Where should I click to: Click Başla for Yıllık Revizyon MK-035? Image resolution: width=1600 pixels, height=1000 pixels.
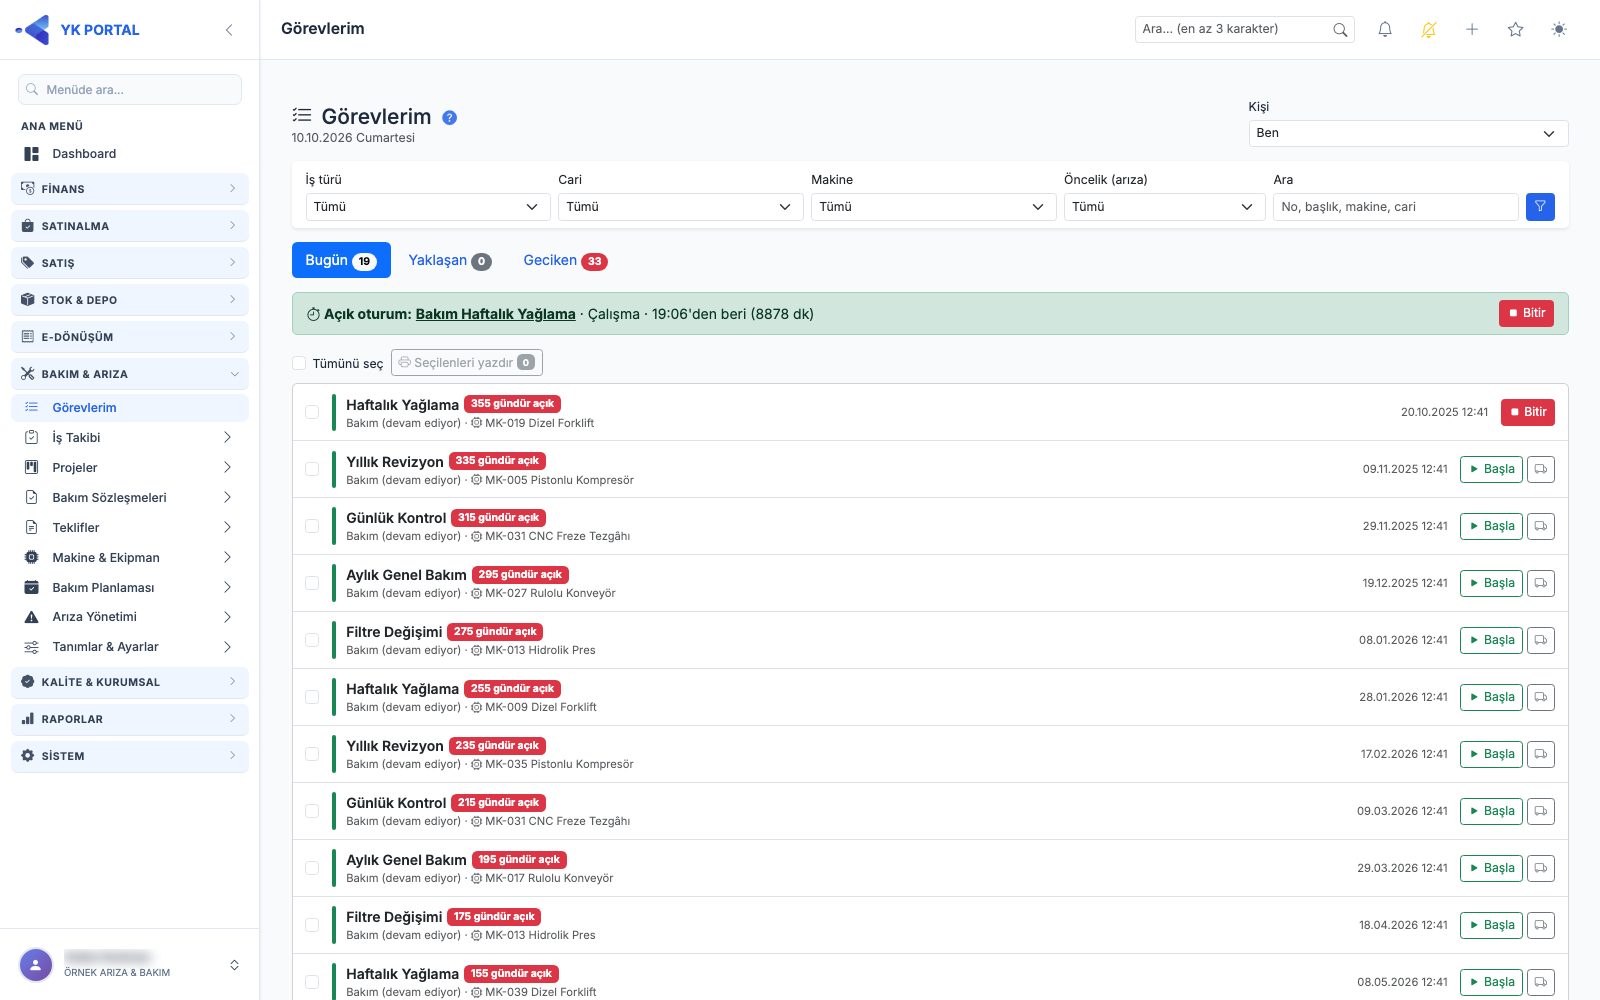pos(1491,754)
